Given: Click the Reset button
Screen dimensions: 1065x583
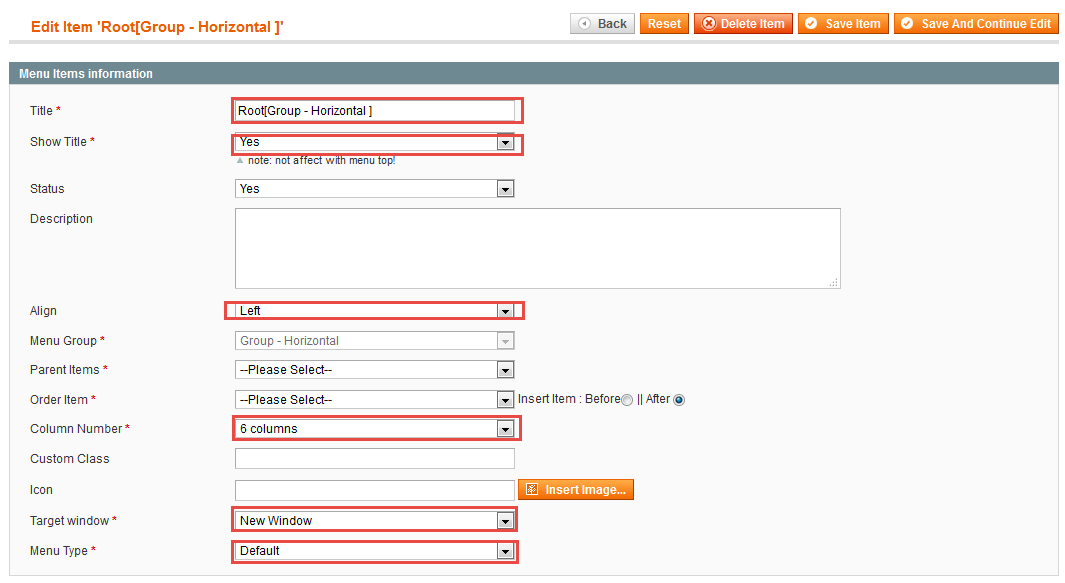Looking at the screenshot, I should click(664, 24).
